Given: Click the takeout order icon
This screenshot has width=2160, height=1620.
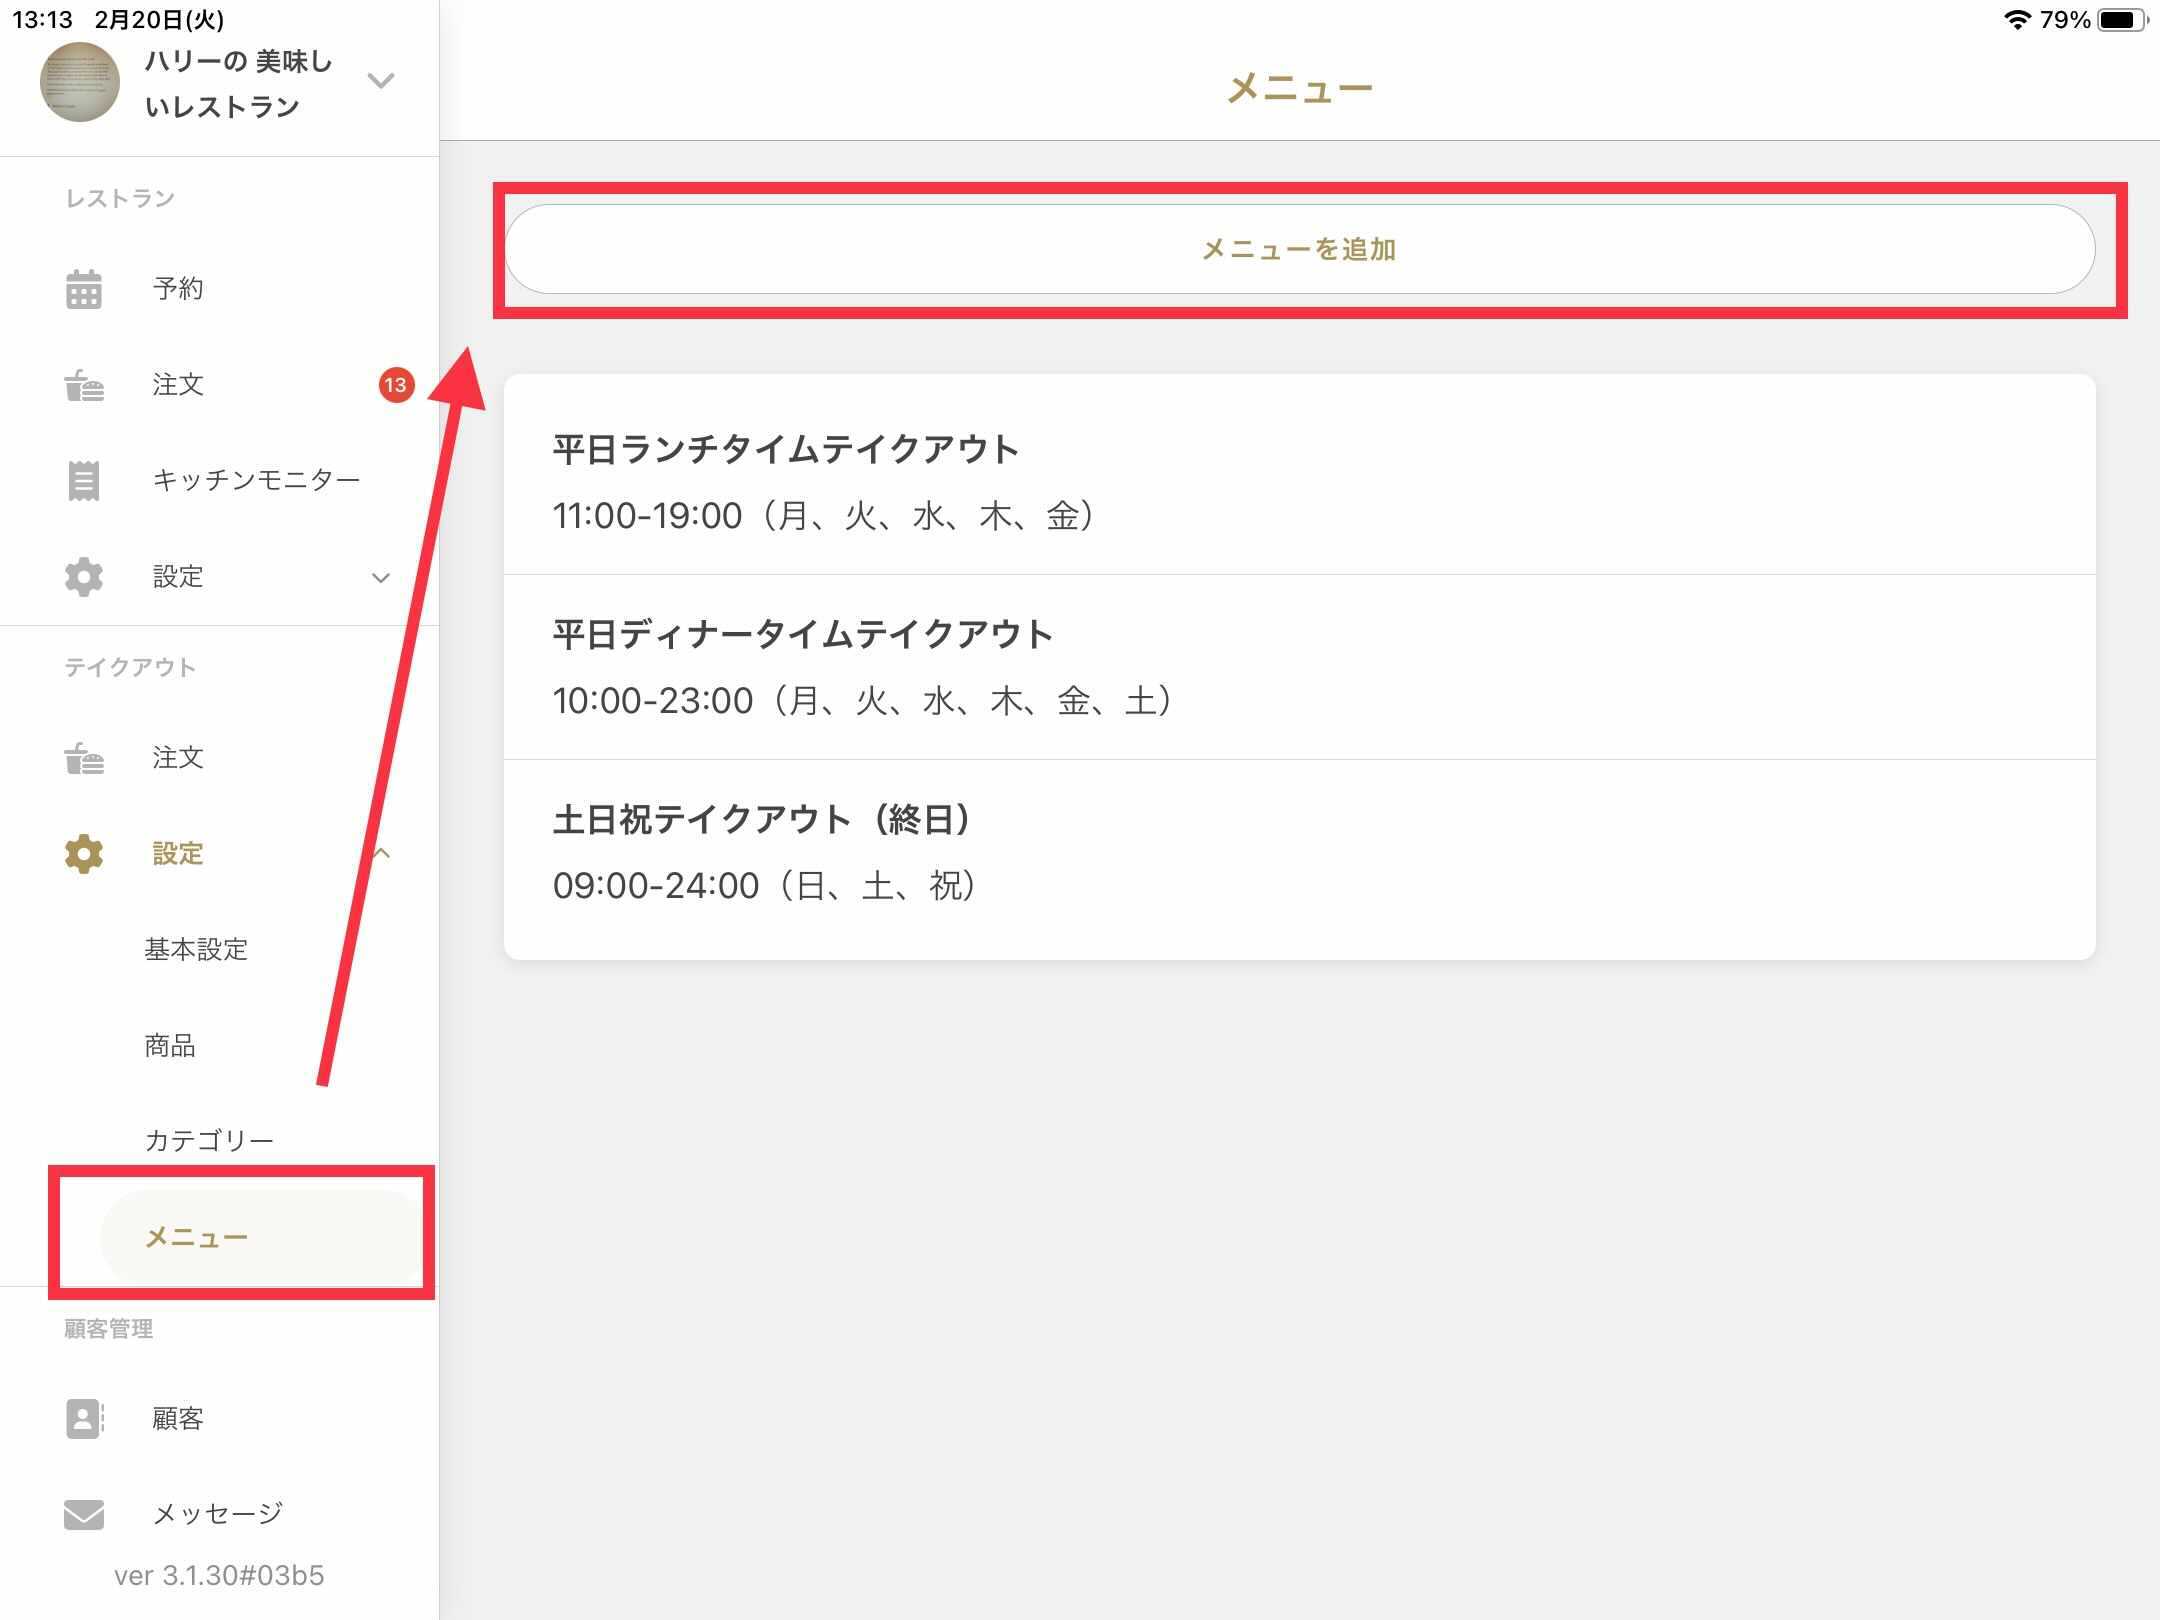Looking at the screenshot, I should (84, 758).
